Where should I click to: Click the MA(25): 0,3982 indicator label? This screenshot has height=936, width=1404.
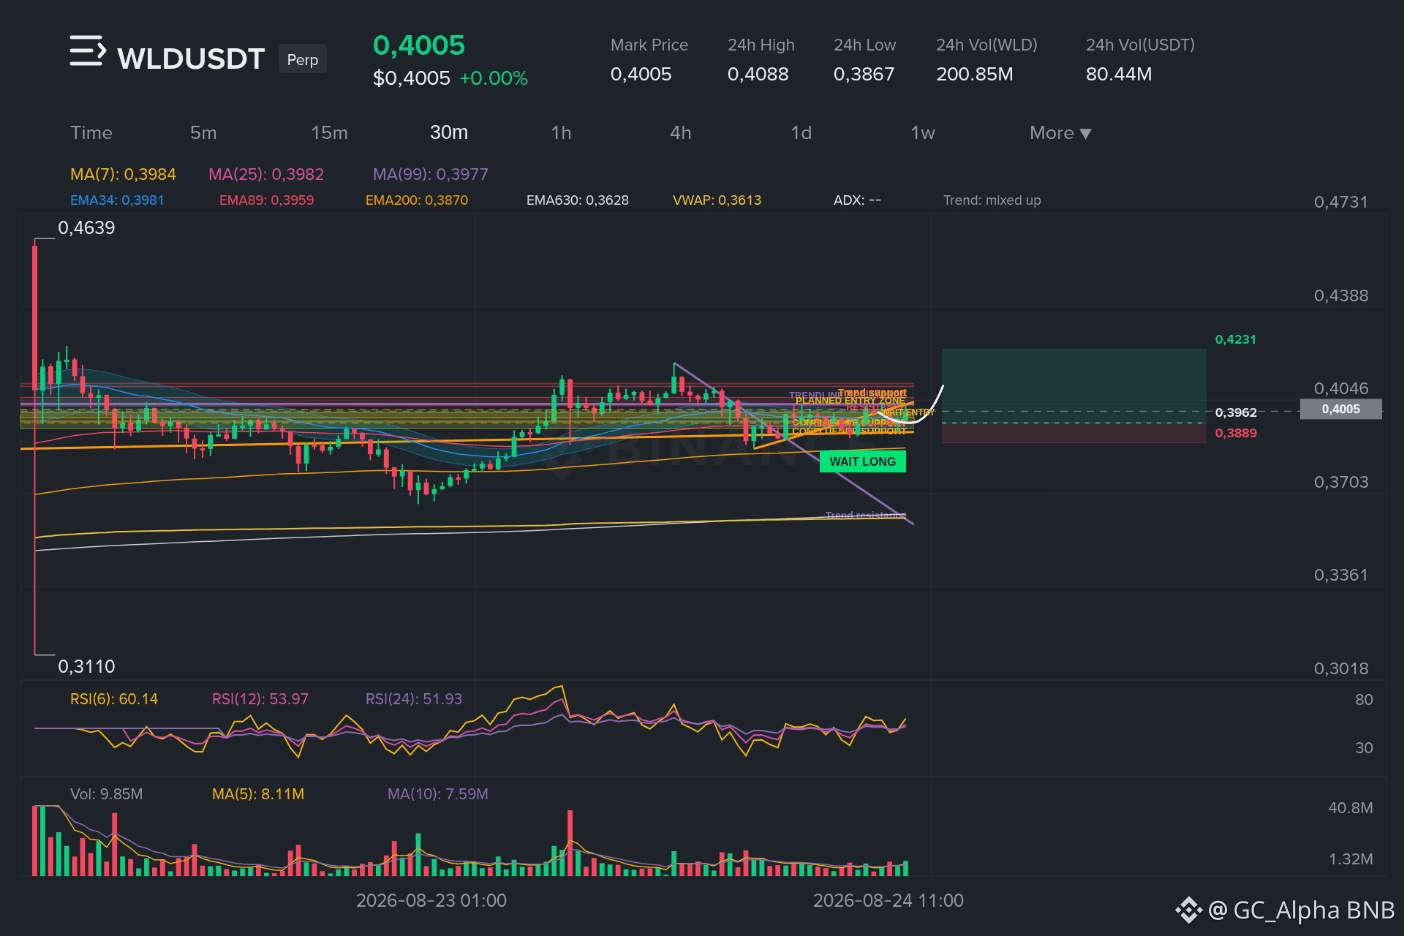(x=266, y=174)
